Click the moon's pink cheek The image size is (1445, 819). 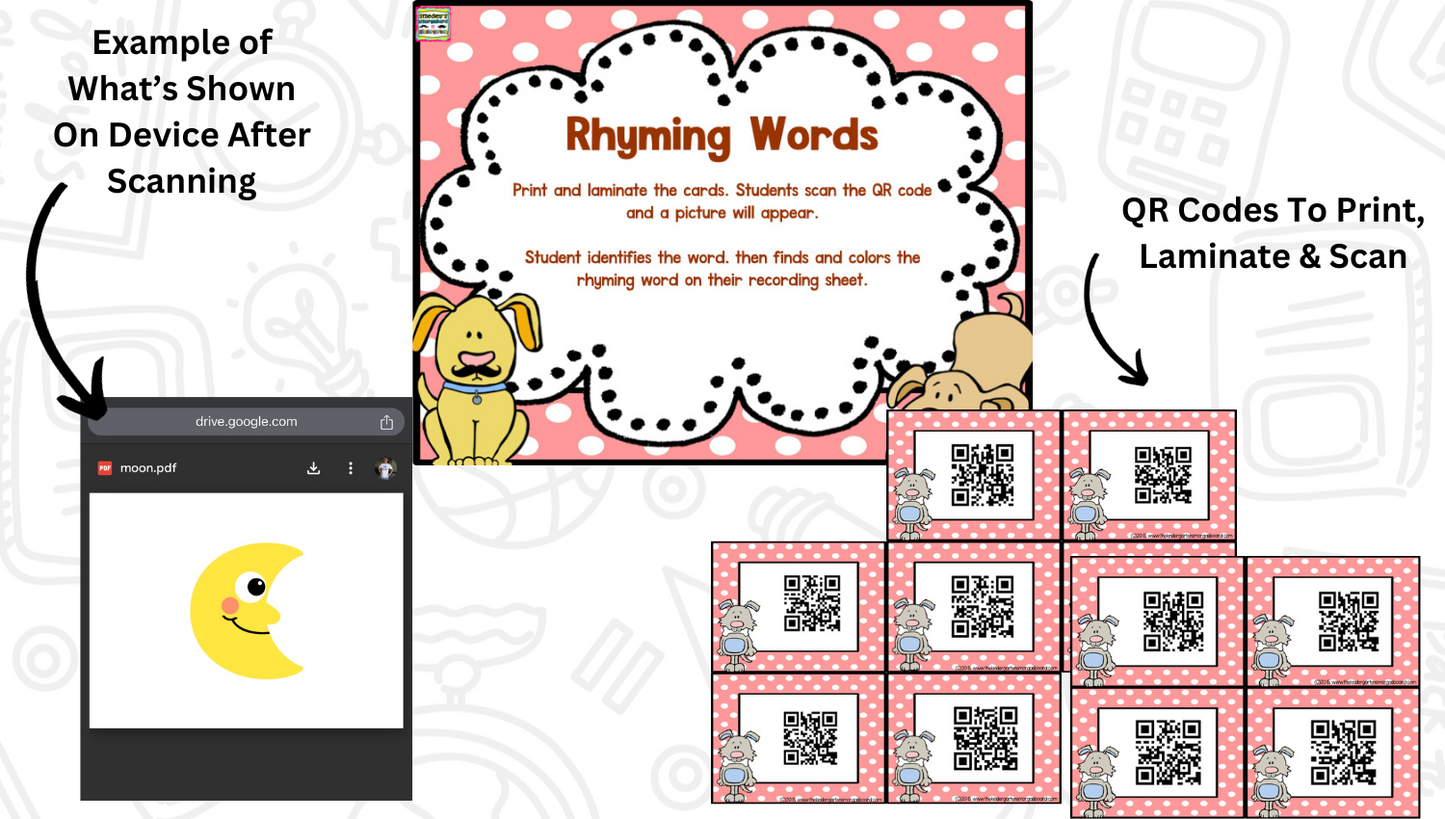click(x=229, y=605)
